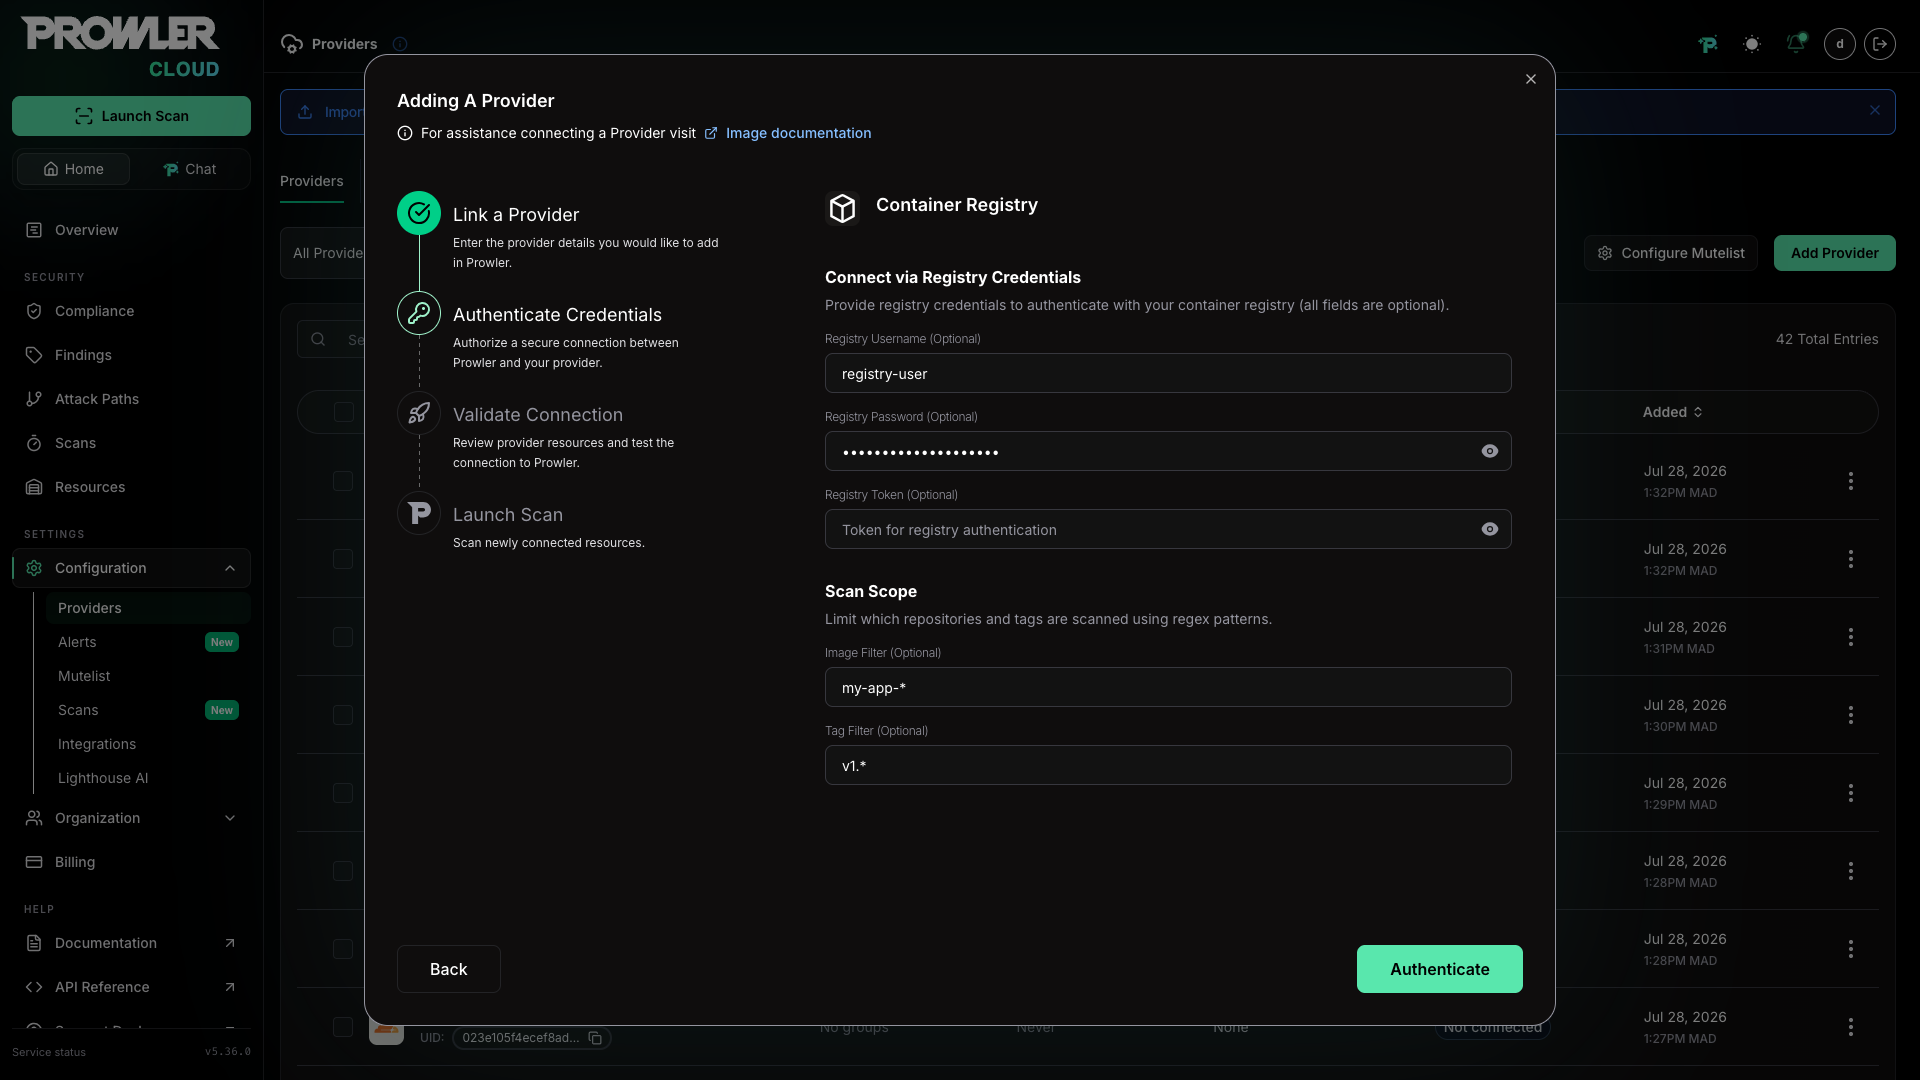
Task: Open row actions for Jul 28 1:32PM first entry
Action: pyautogui.click(x=1851, y=481)
